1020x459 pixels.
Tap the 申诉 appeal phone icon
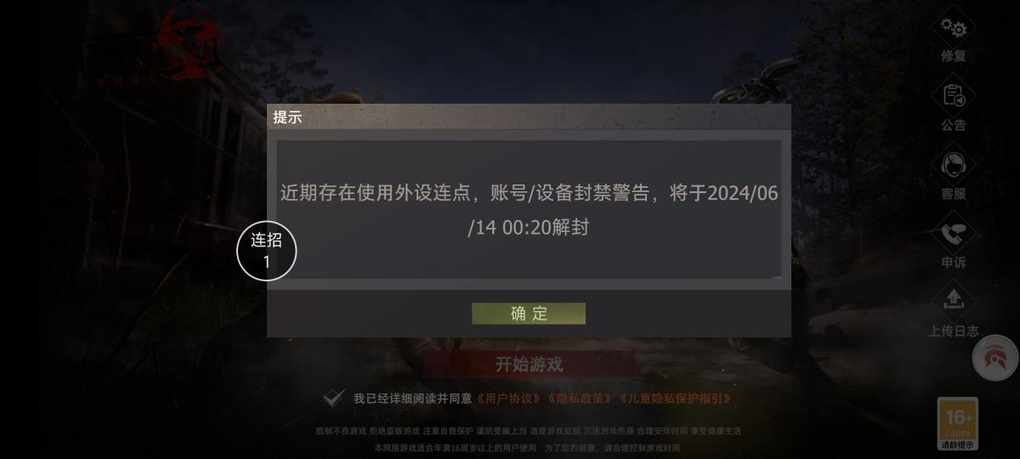pos(954,233)
